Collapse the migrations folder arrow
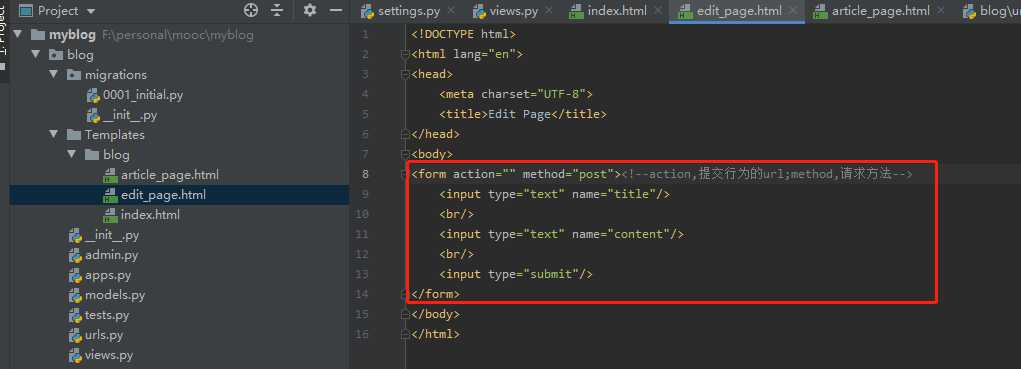The height and width of the screenshot is (369, 1021). click(53, 75)
